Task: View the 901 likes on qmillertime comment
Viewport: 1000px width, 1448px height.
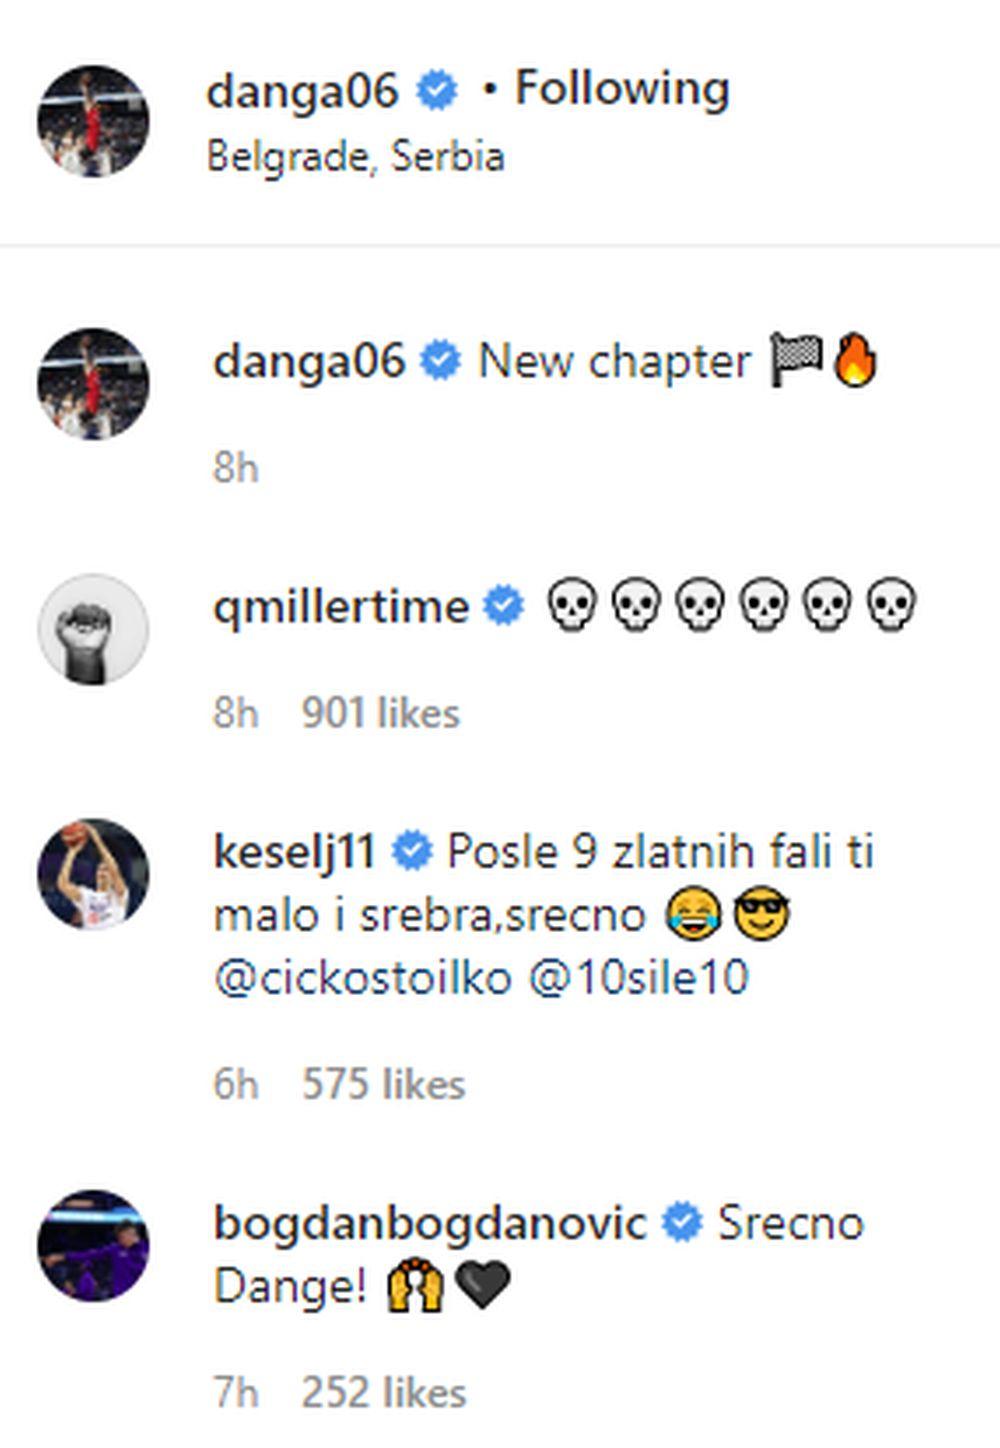Action: [380, 713]
